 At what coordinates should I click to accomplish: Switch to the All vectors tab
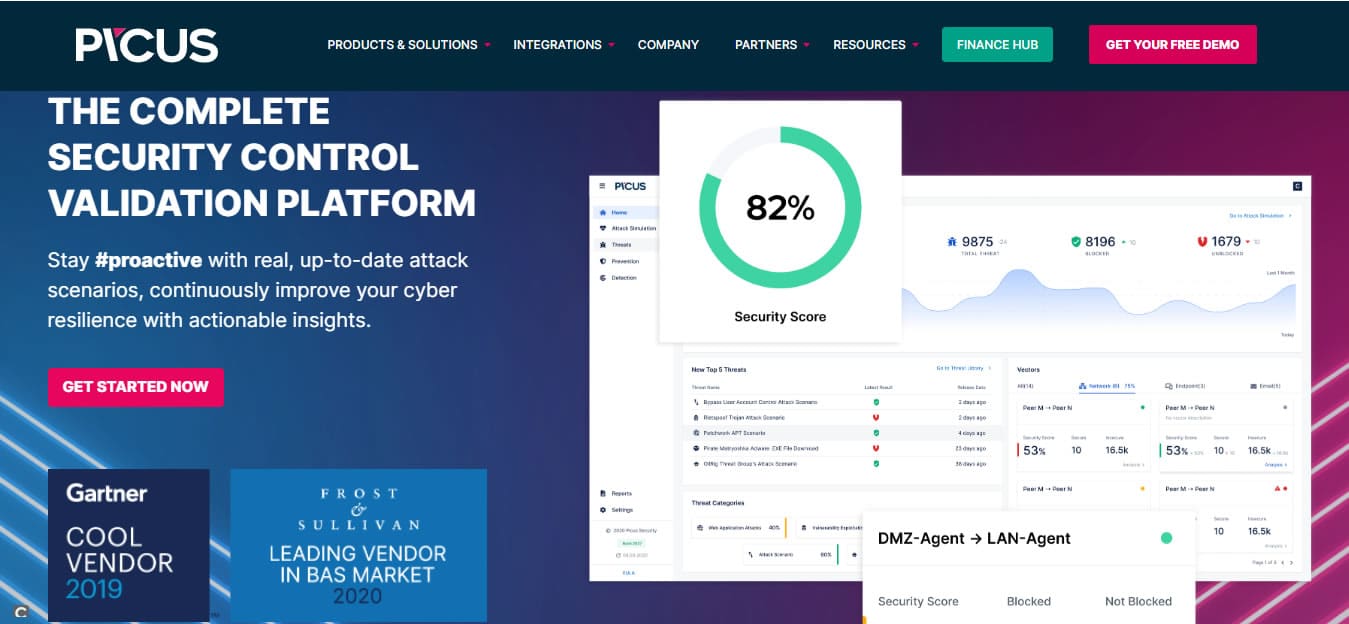[1025, 386]
